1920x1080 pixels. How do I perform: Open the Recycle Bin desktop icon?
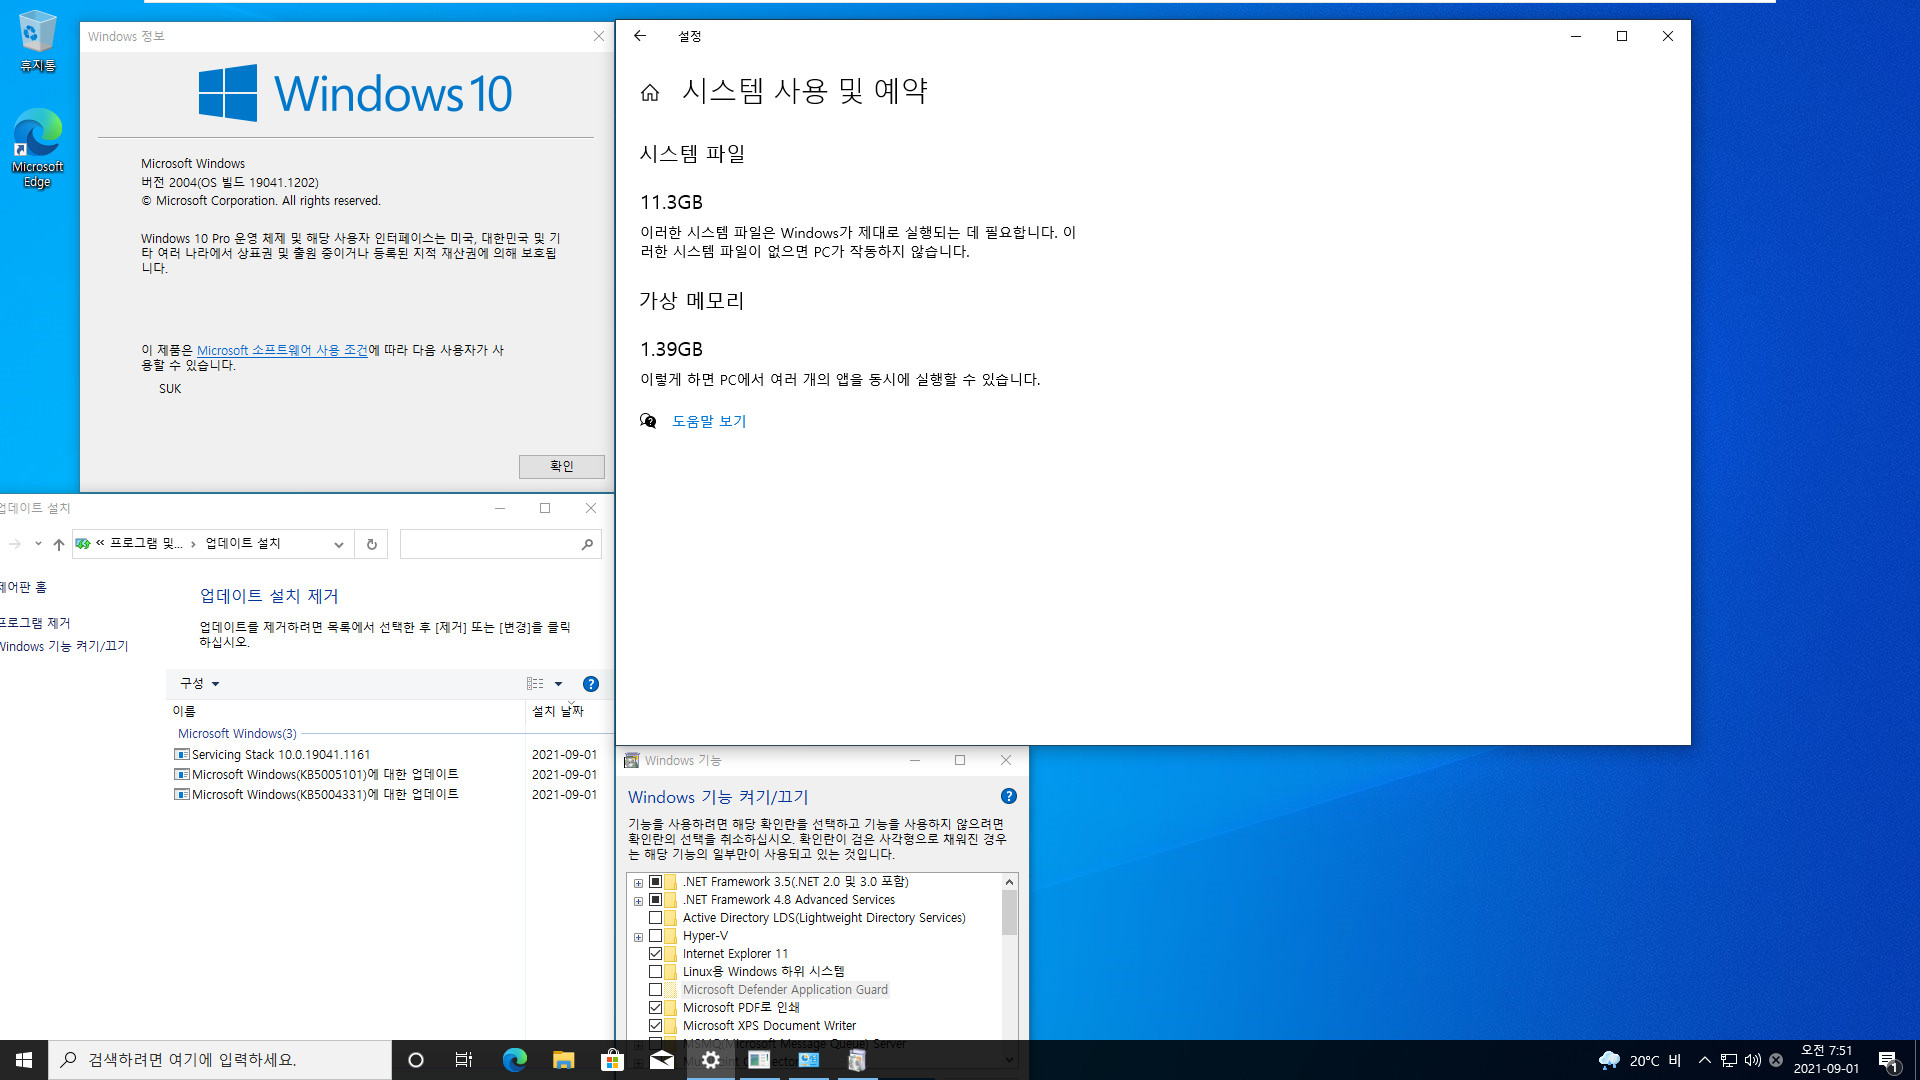(x=38, y=42)
